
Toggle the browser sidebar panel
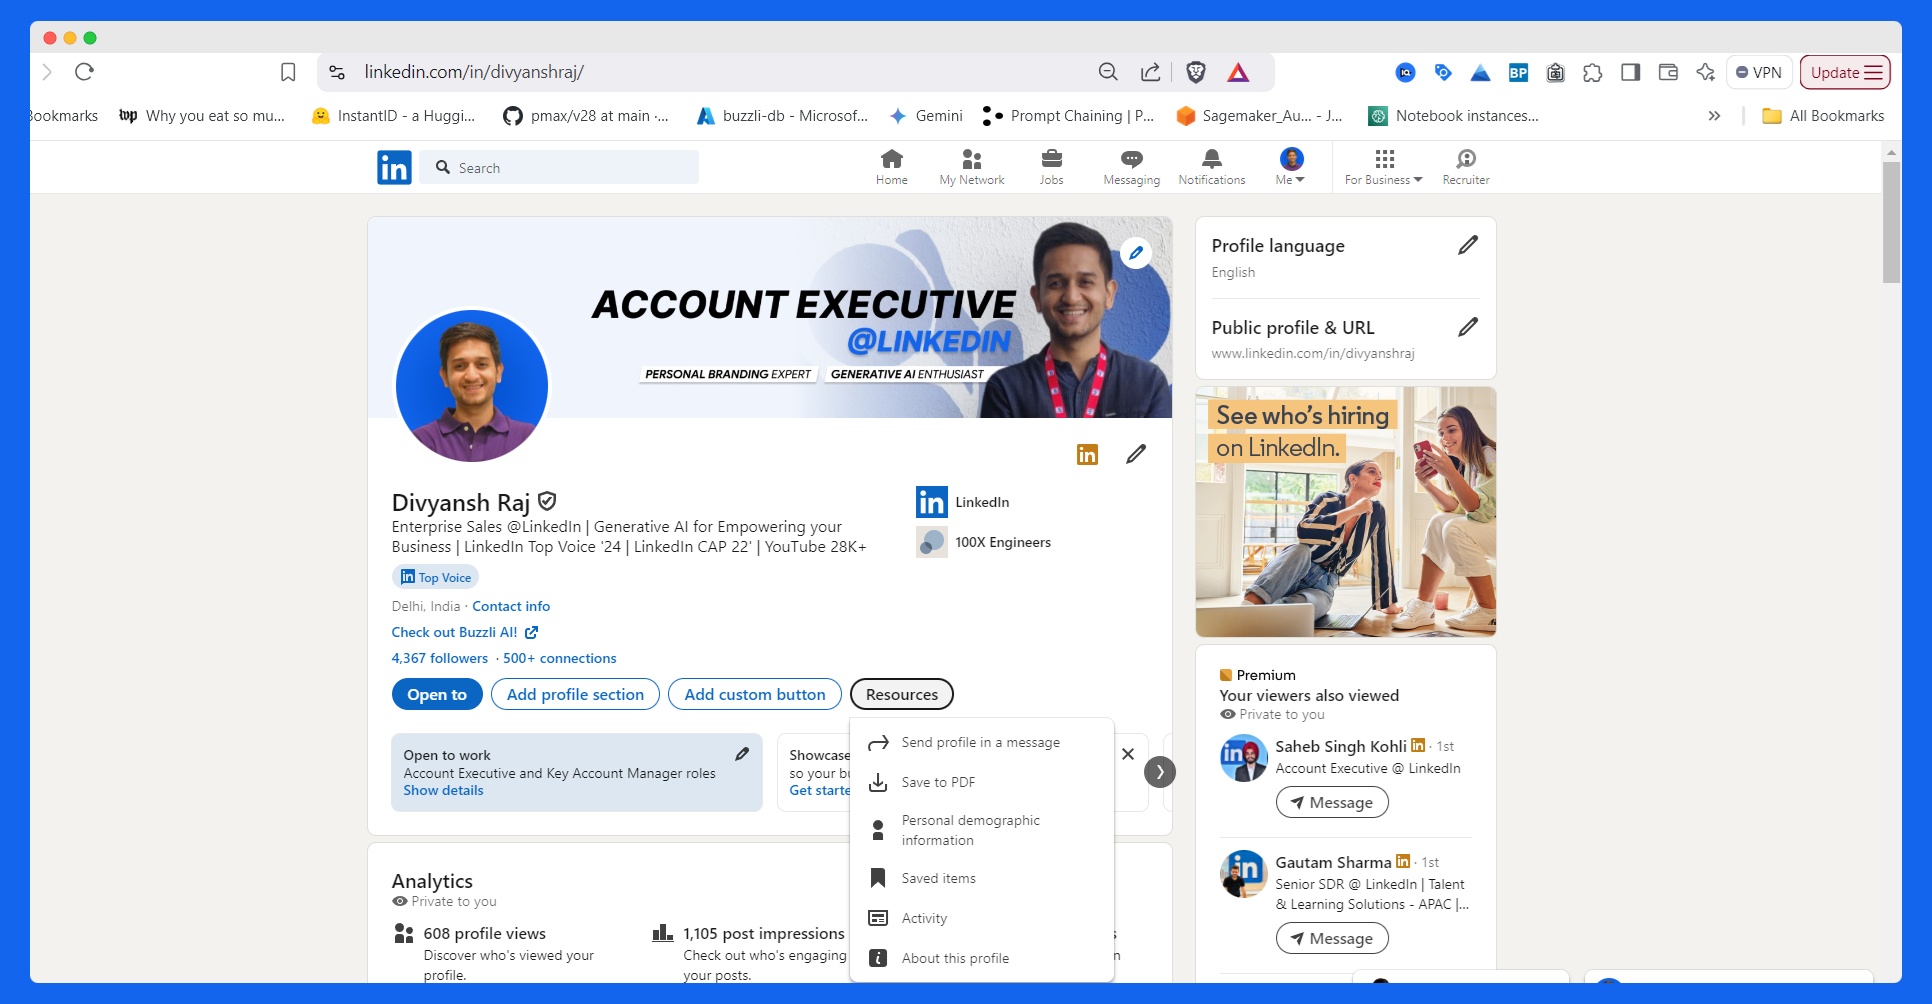pos(1630,72)
